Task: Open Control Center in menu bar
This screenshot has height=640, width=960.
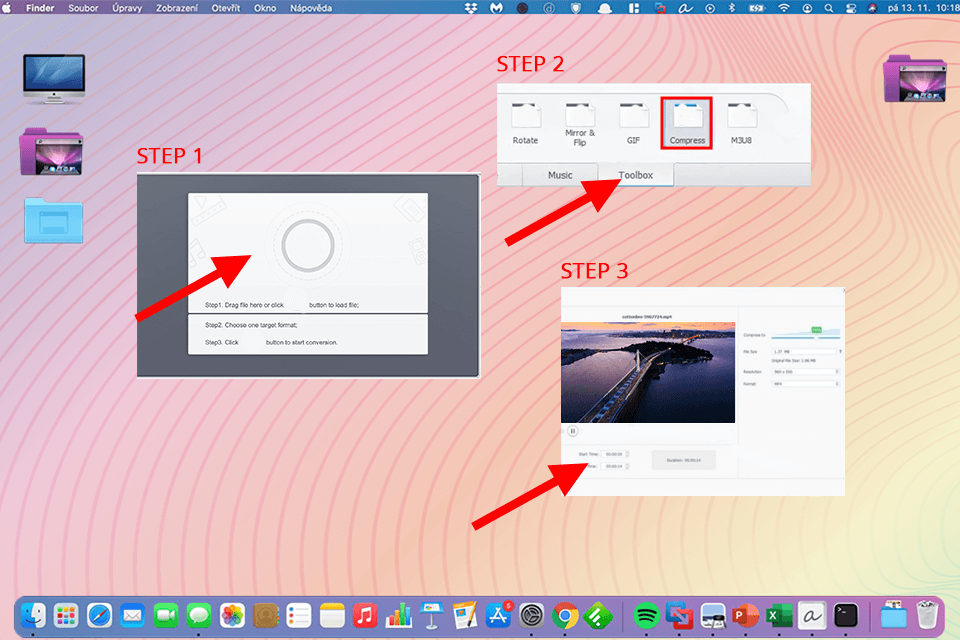Action: tap(850, 8)
